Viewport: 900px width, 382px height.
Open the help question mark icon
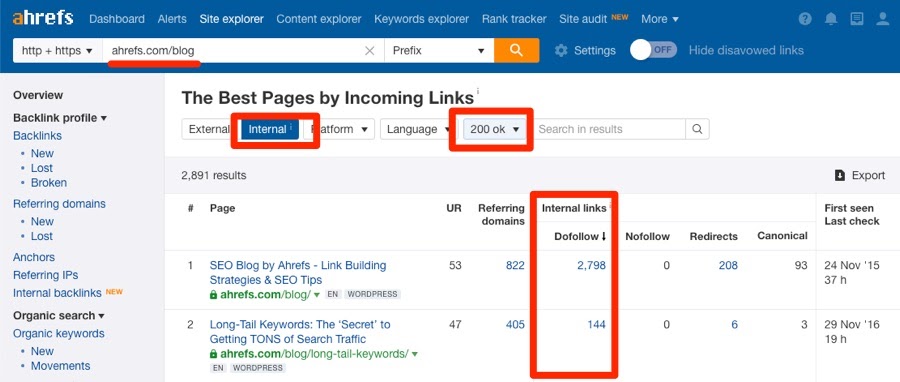[805, 19]
